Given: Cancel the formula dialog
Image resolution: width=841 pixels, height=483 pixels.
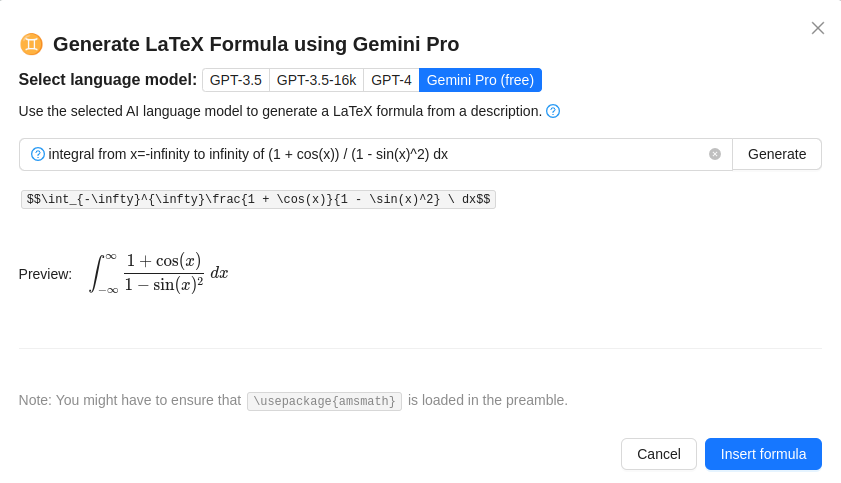Looking at the screenshot, I should (658, 454).
